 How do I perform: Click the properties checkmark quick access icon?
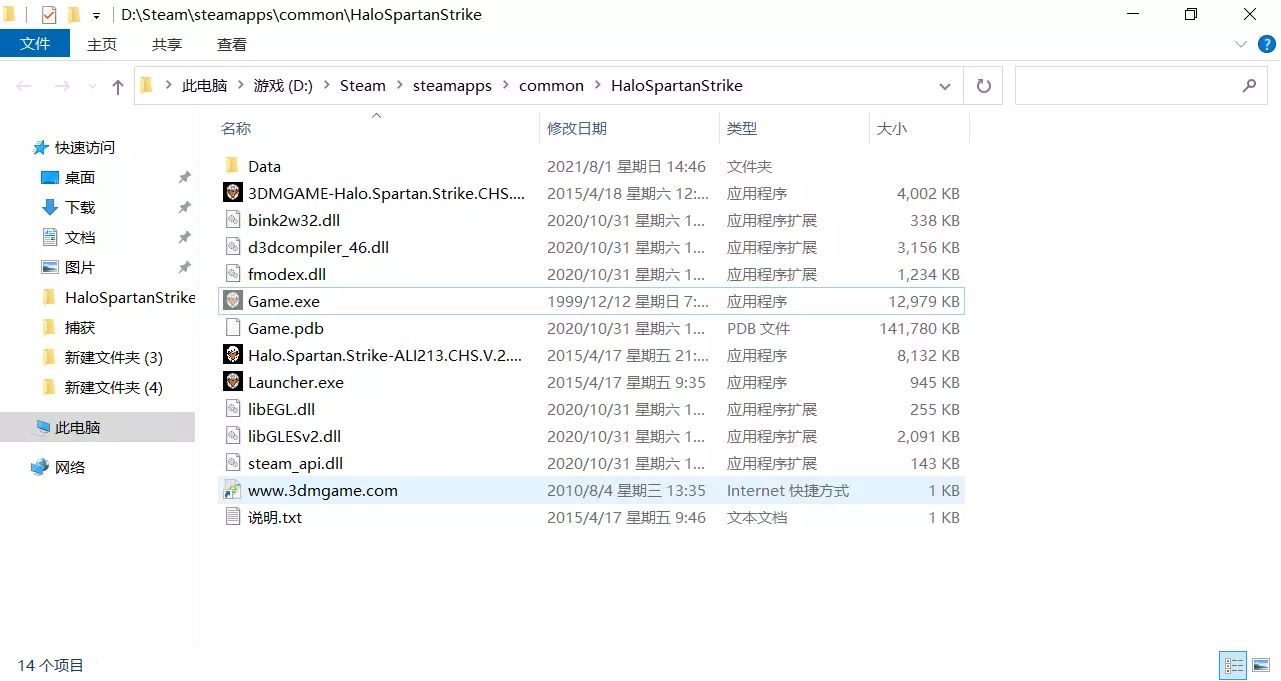pyautogui.click(x=49, y=15)
